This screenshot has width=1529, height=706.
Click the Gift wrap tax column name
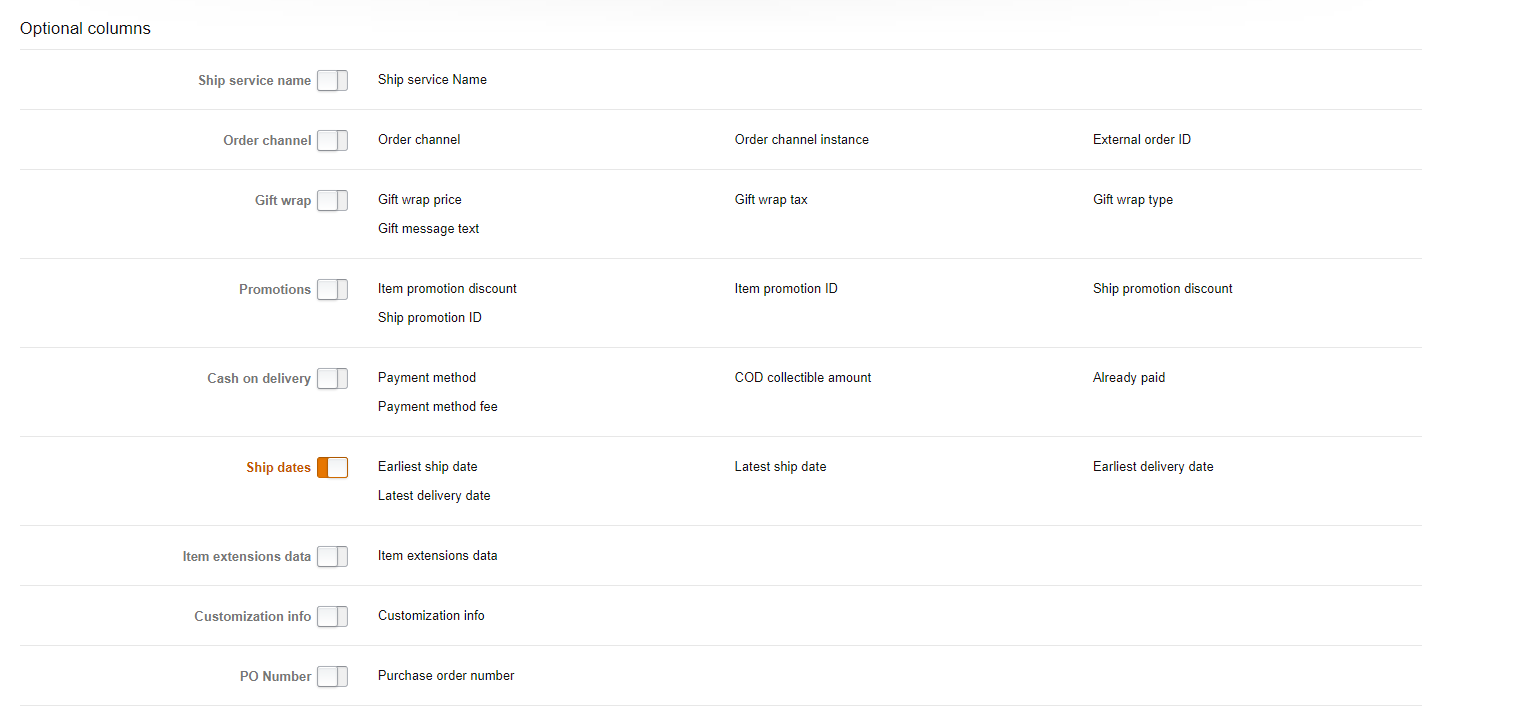tap(771, 199)
